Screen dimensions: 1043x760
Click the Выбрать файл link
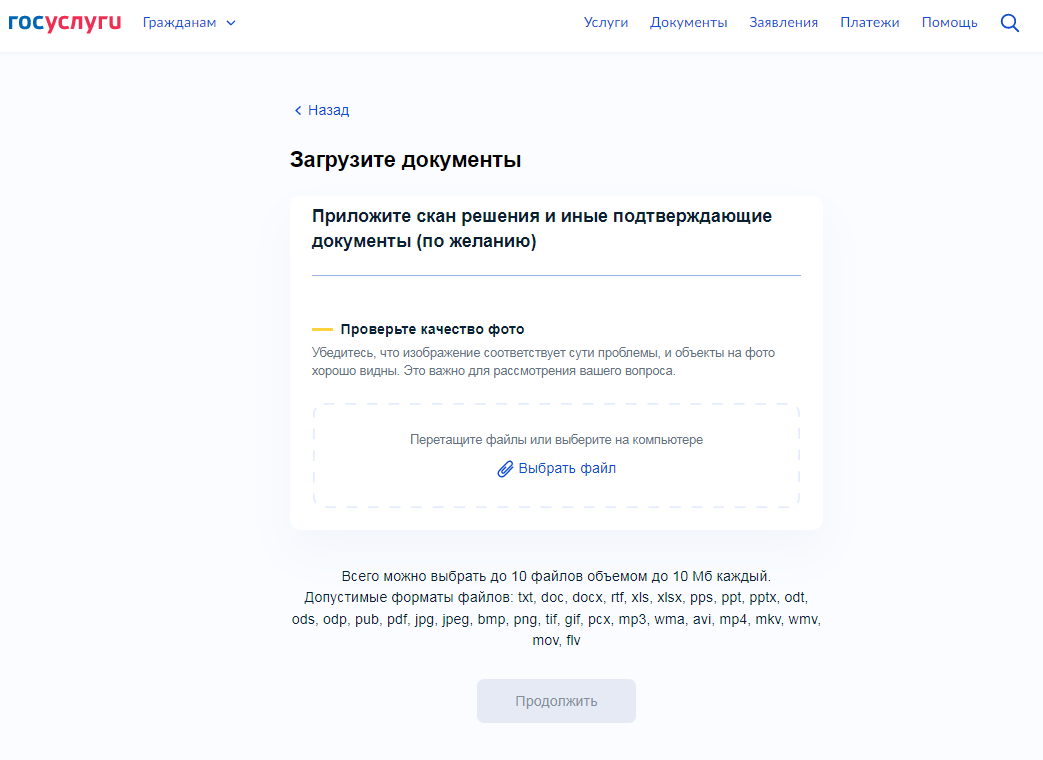(567, 468)
